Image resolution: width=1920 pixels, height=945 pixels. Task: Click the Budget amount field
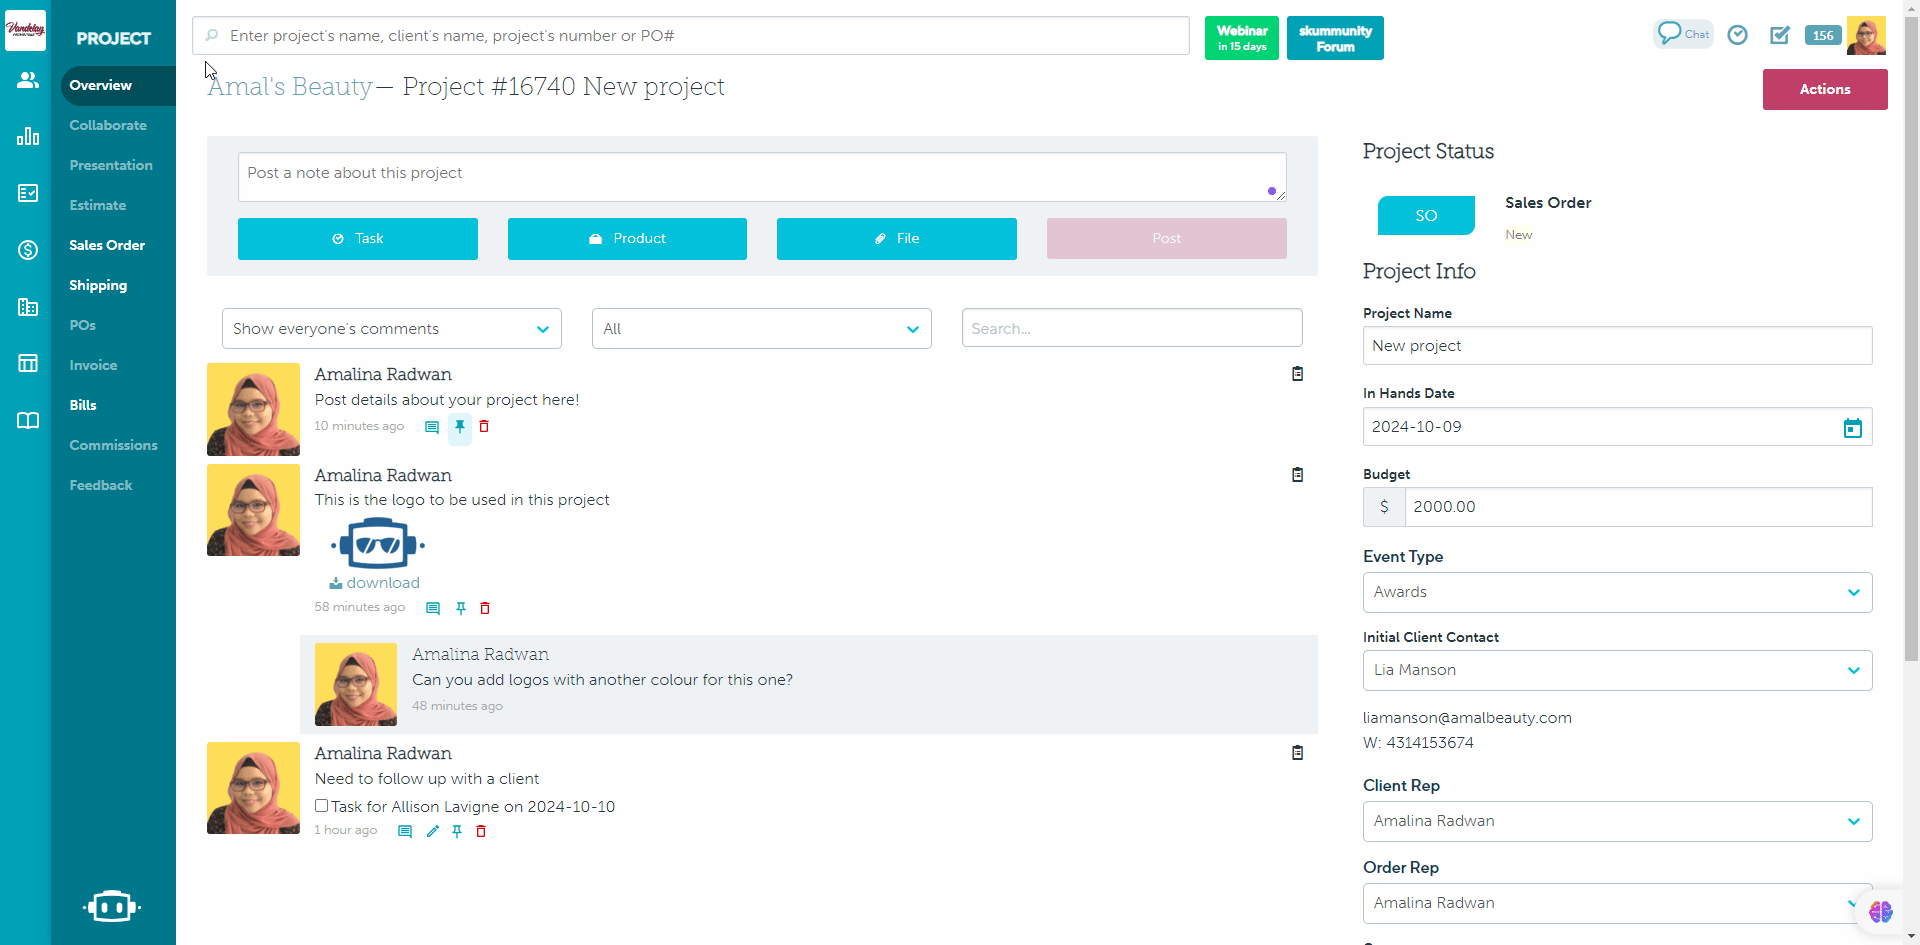(1637, 507)
